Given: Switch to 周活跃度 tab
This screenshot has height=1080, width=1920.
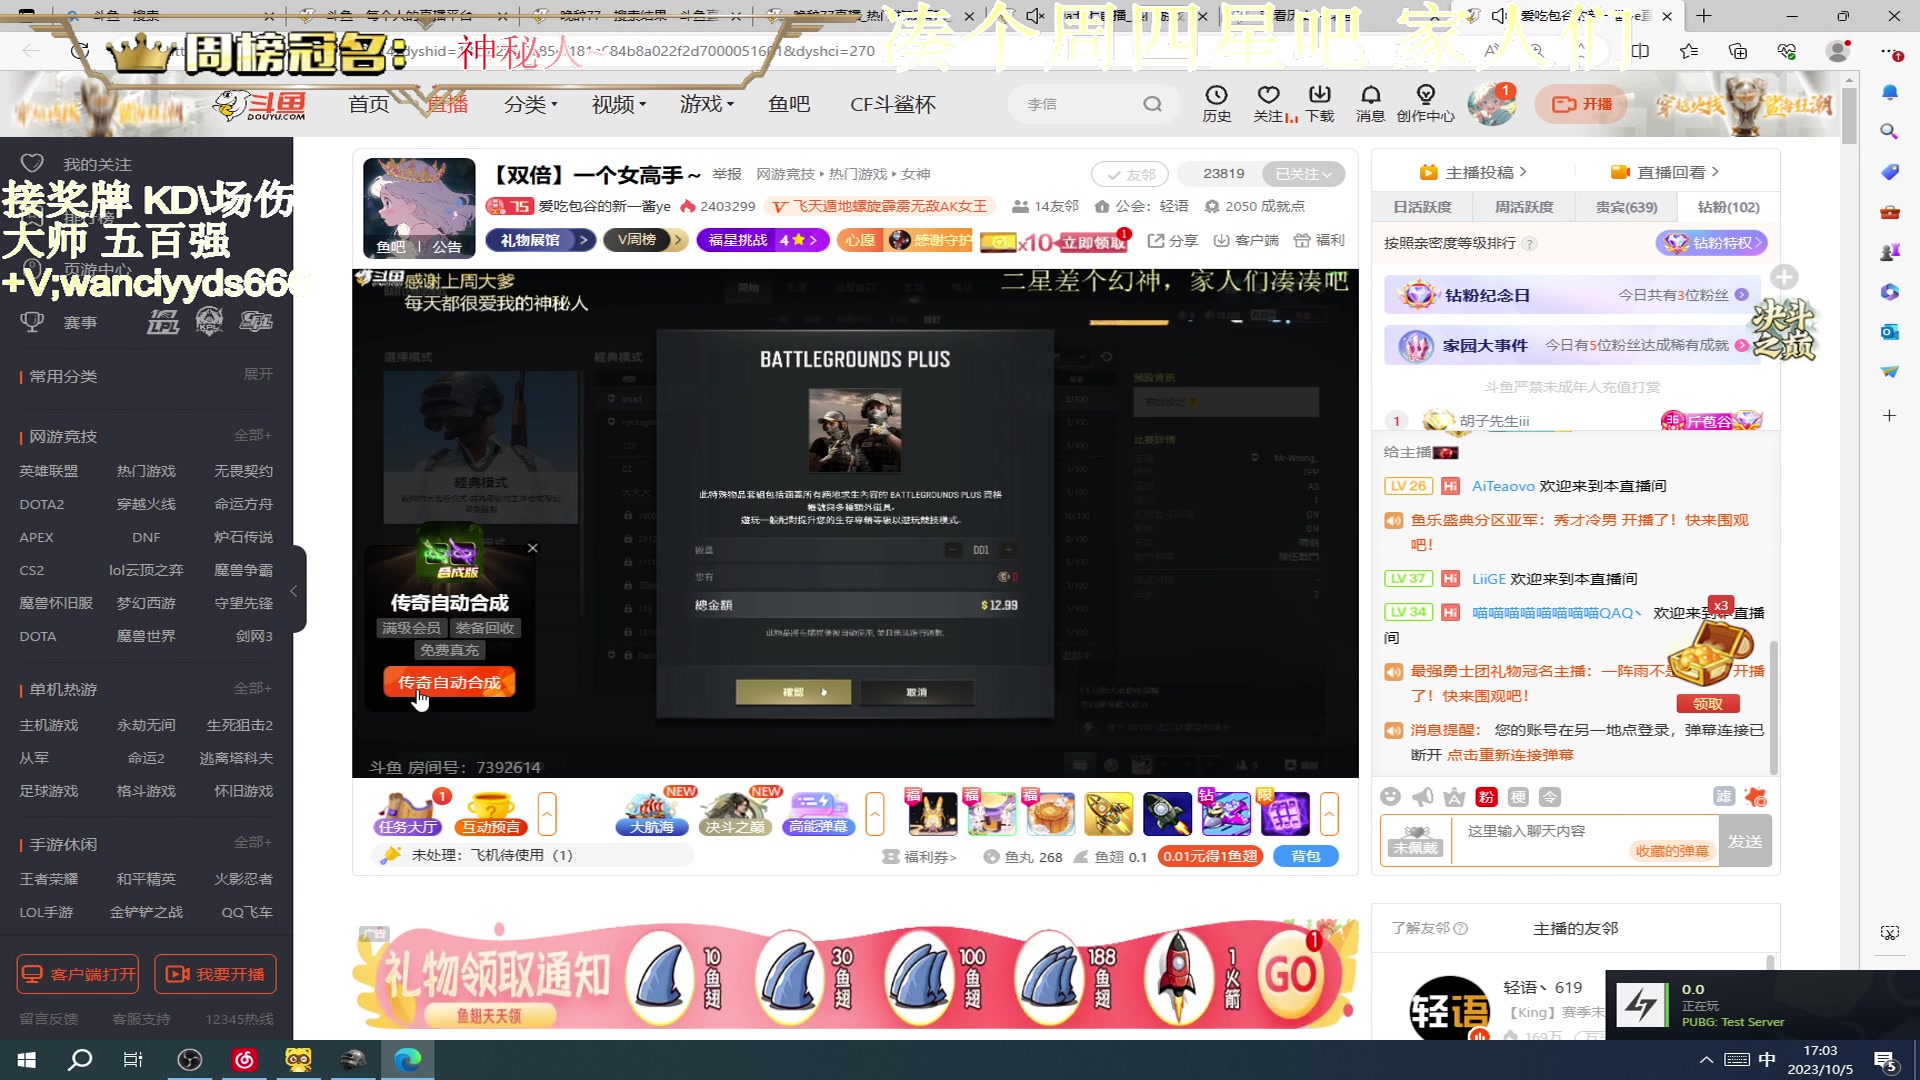Looking at the screenshot, I should click(x=1524, y=207).
